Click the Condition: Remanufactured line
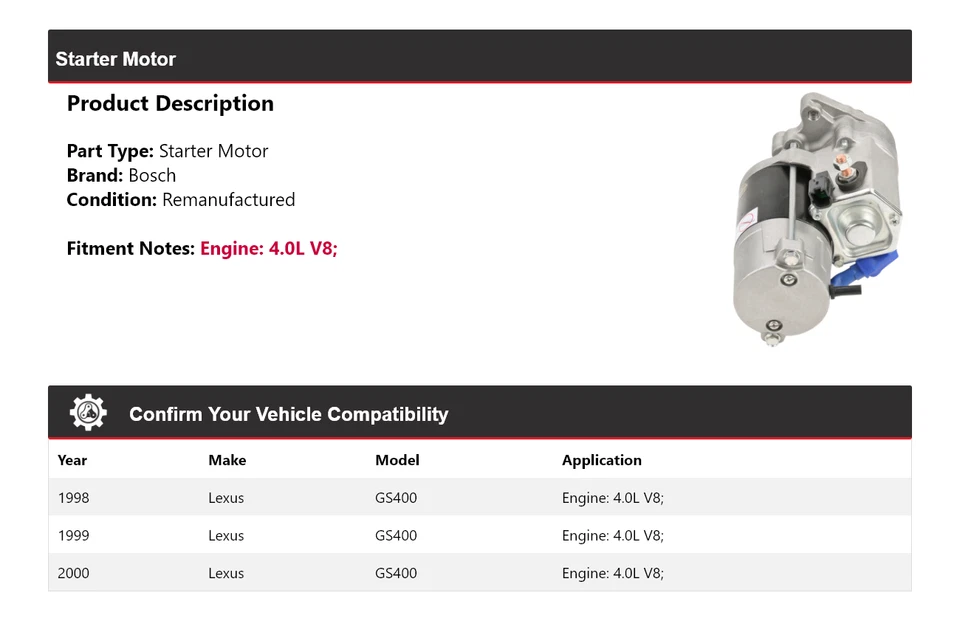Image resolution: width=960 pixels, height=621 pixels. tap(181, 199)
